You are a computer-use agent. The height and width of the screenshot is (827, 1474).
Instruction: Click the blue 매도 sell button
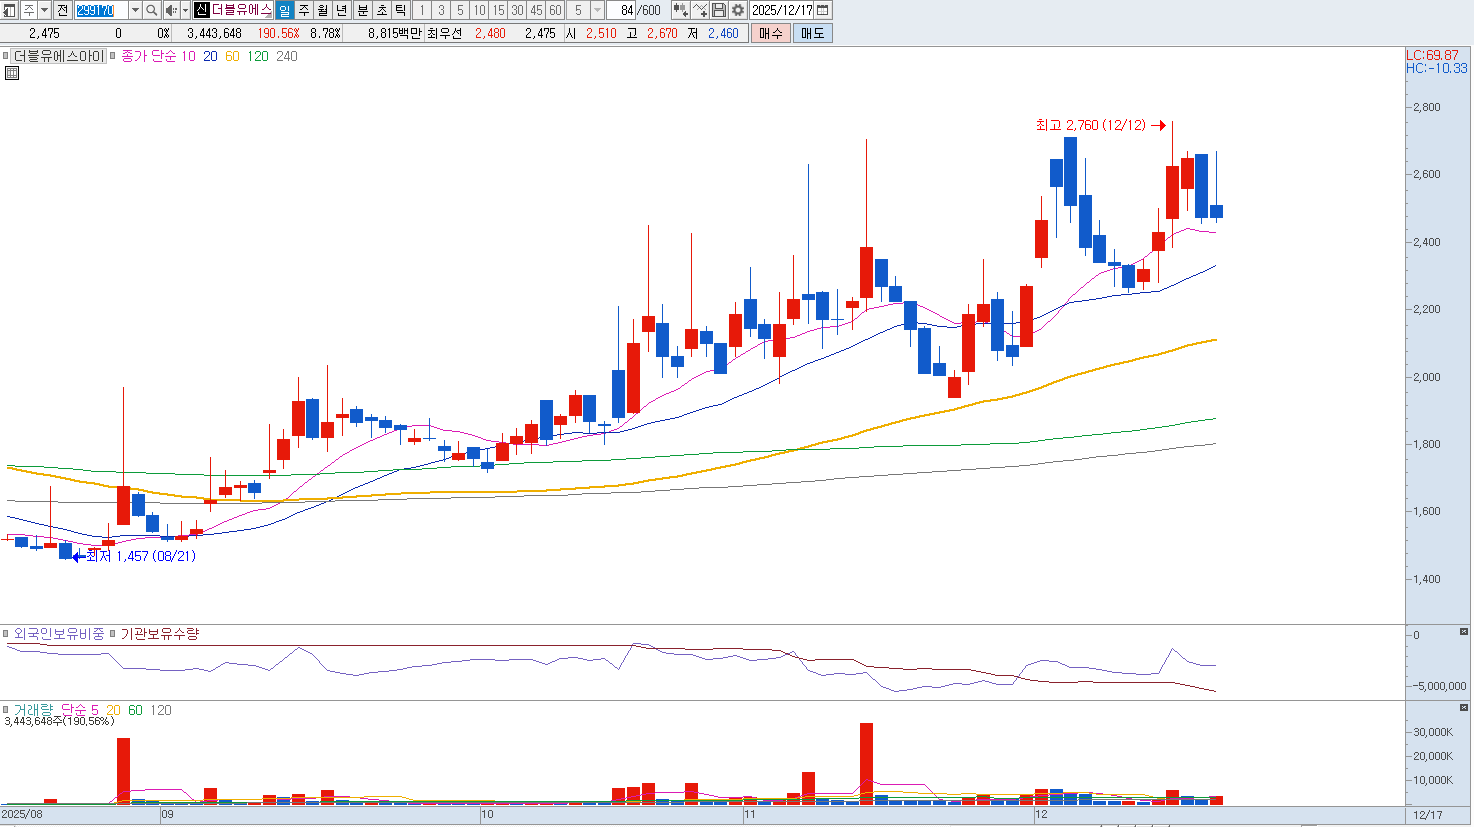point(812,33)
